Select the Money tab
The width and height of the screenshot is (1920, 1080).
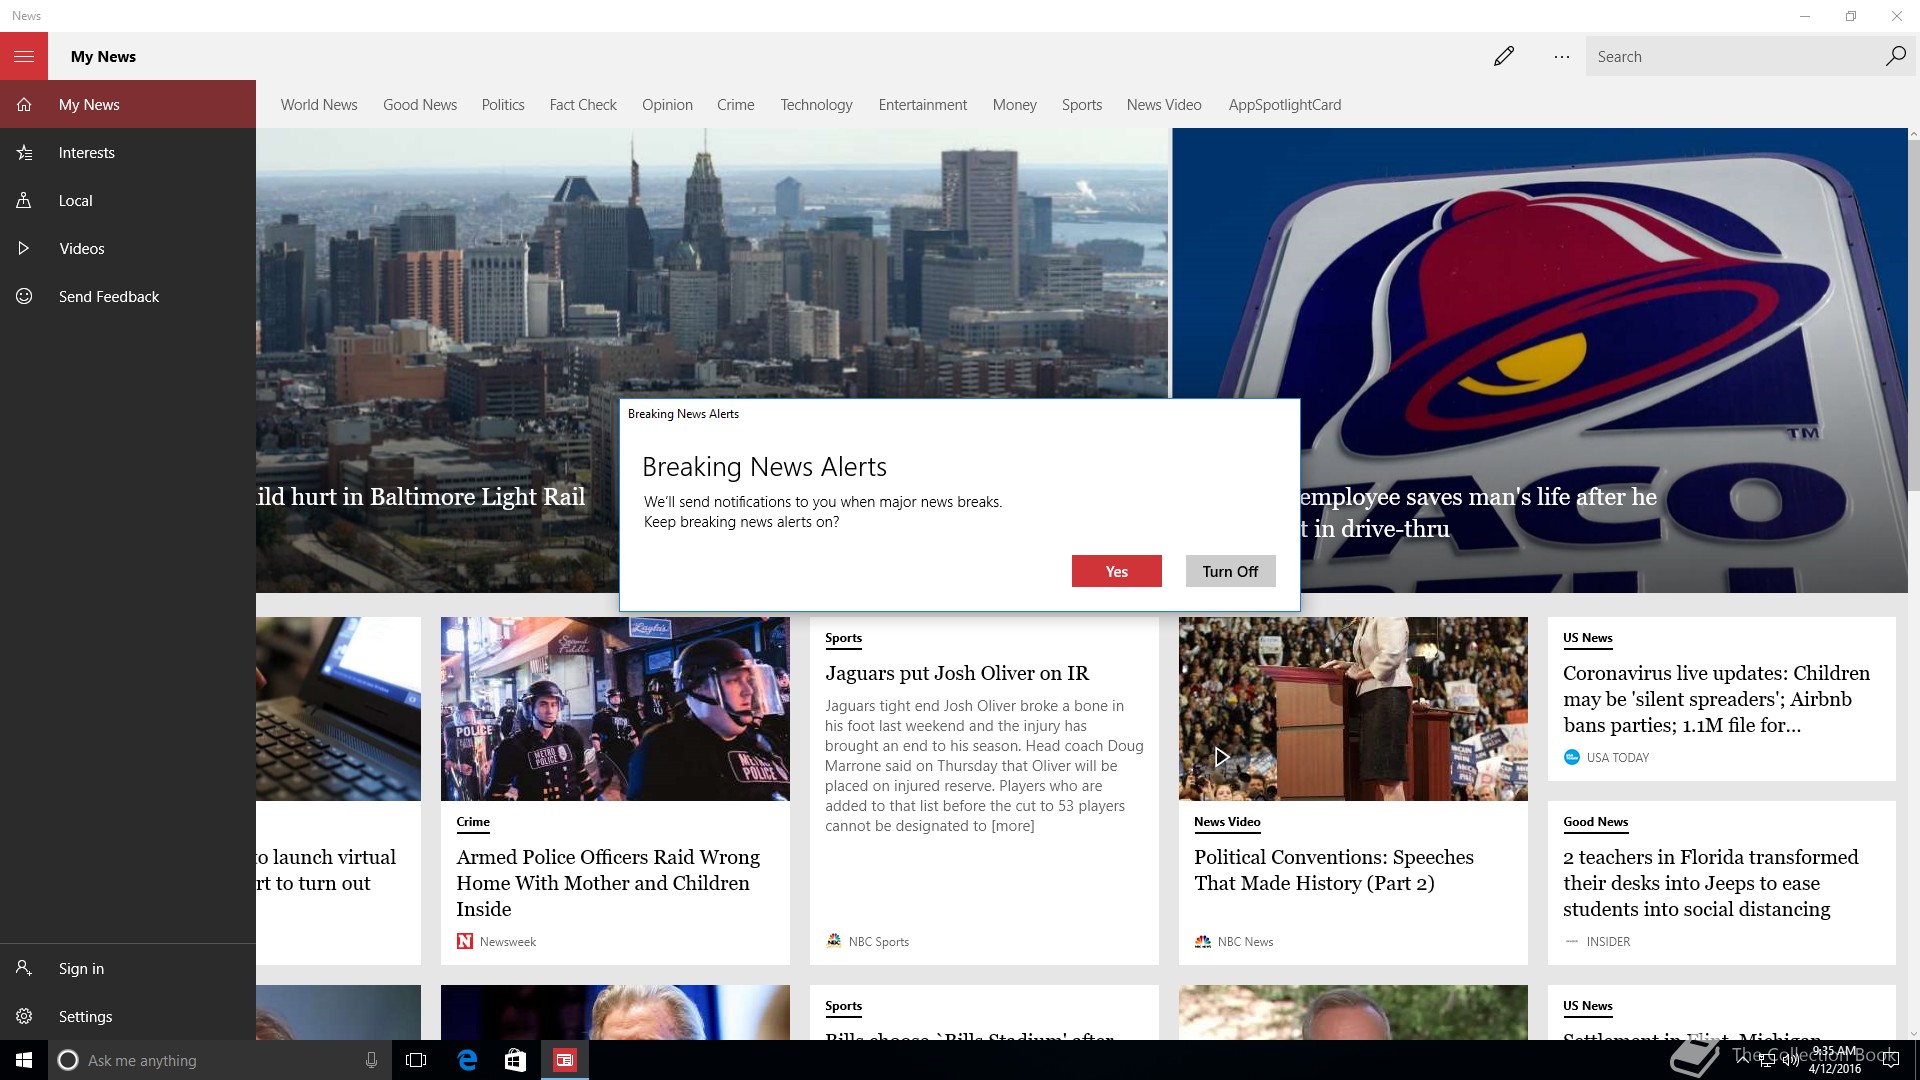(1014, 104)
